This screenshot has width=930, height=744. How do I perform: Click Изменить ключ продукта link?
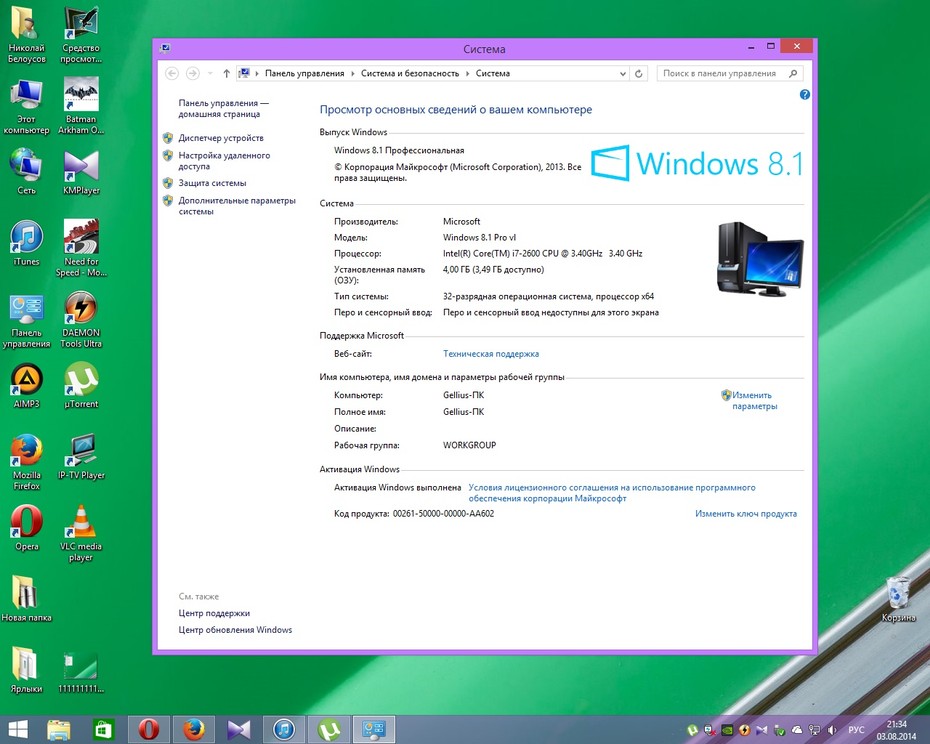(746, 514)
